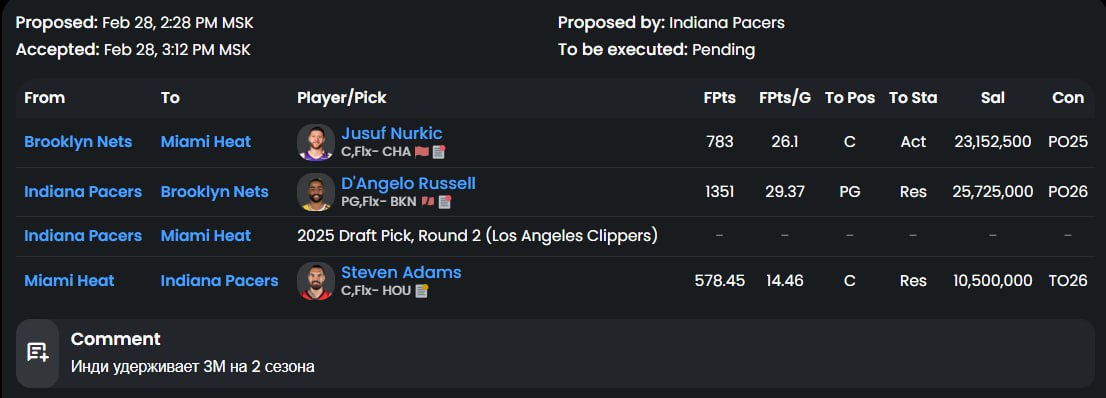Viewport: 1106px width, 398px height.
Task: Click D'Angelo Russell's player headshot
Action: pos(316,192)
